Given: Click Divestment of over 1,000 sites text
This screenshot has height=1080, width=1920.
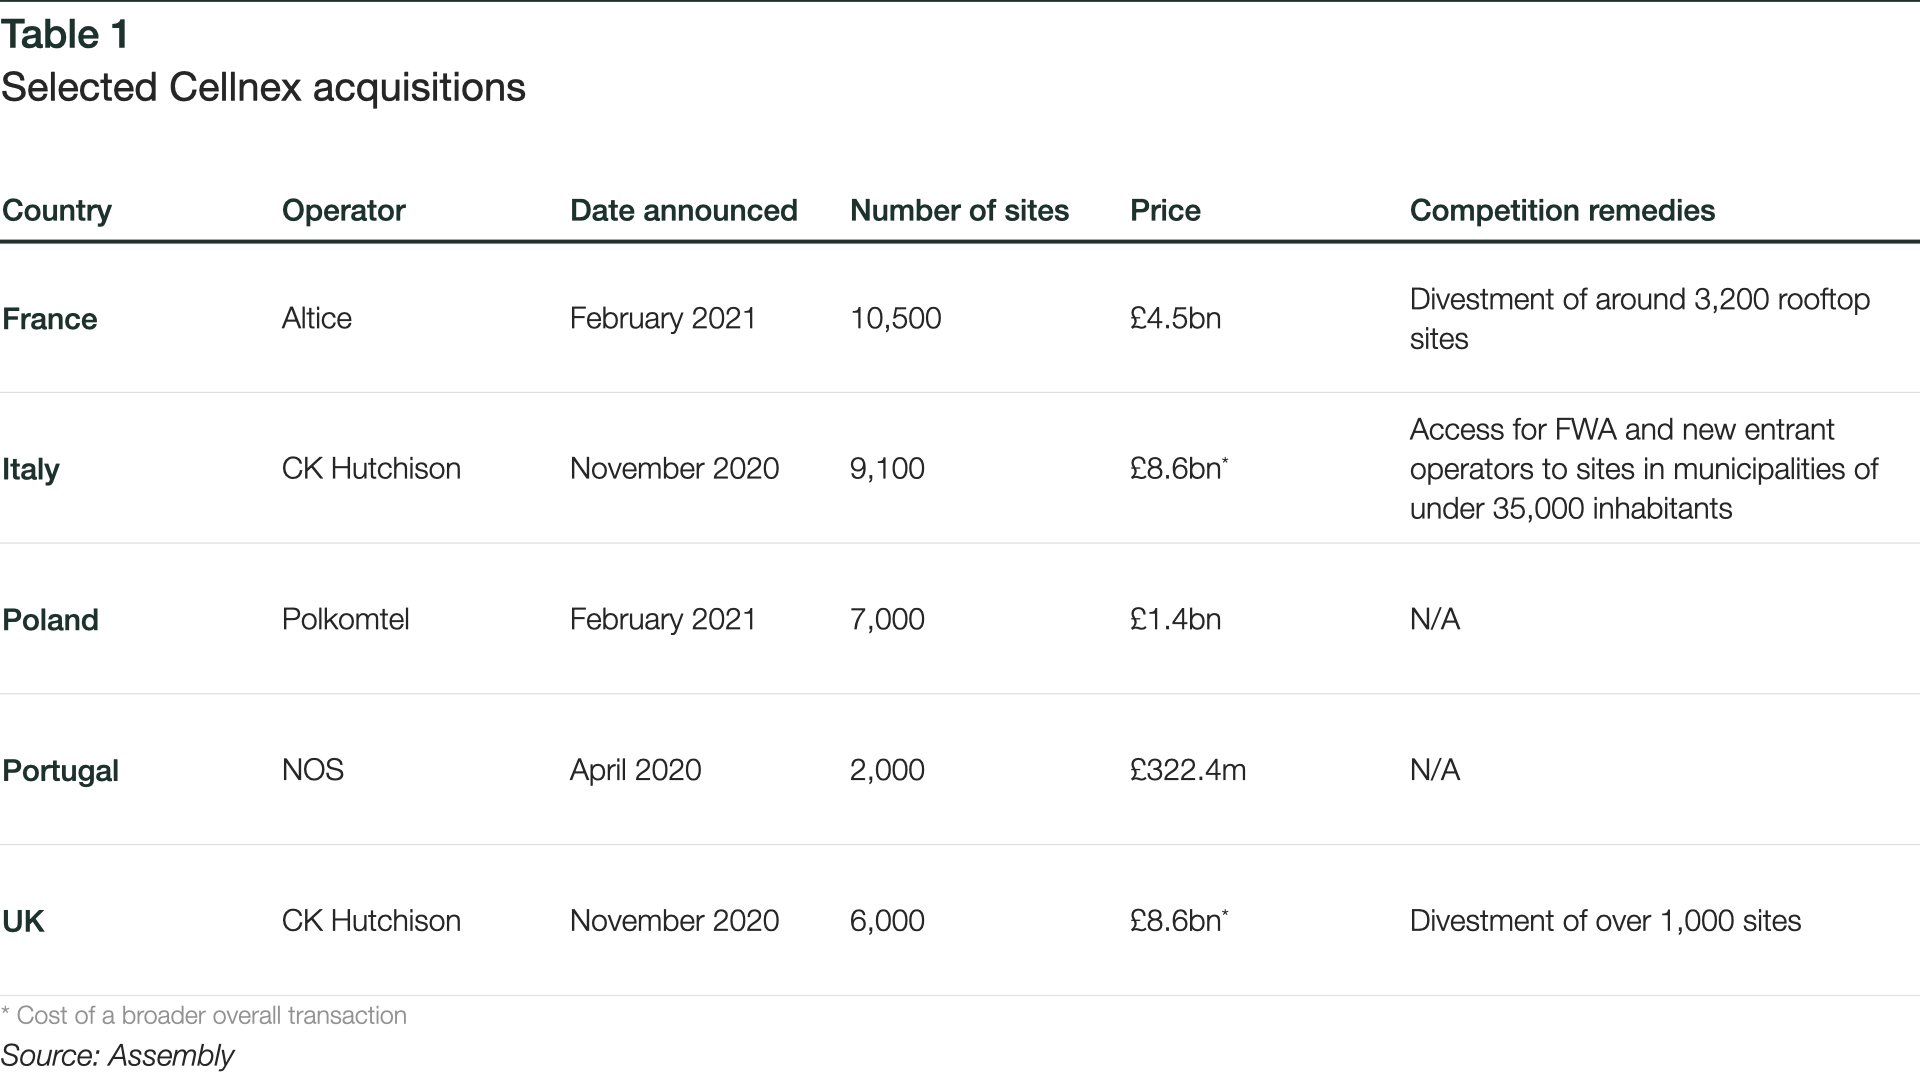Looking at the screenshot, I should 1605,921.
